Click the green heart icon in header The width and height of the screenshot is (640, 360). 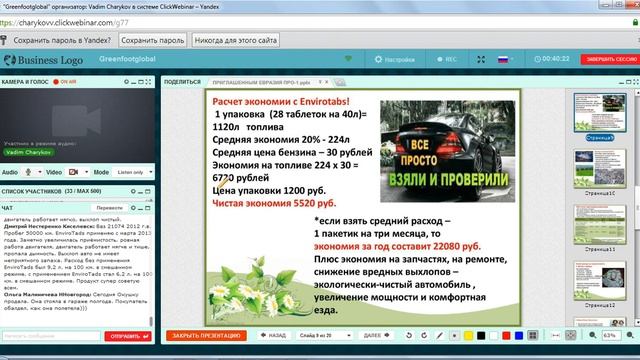(x=348, y=59)
